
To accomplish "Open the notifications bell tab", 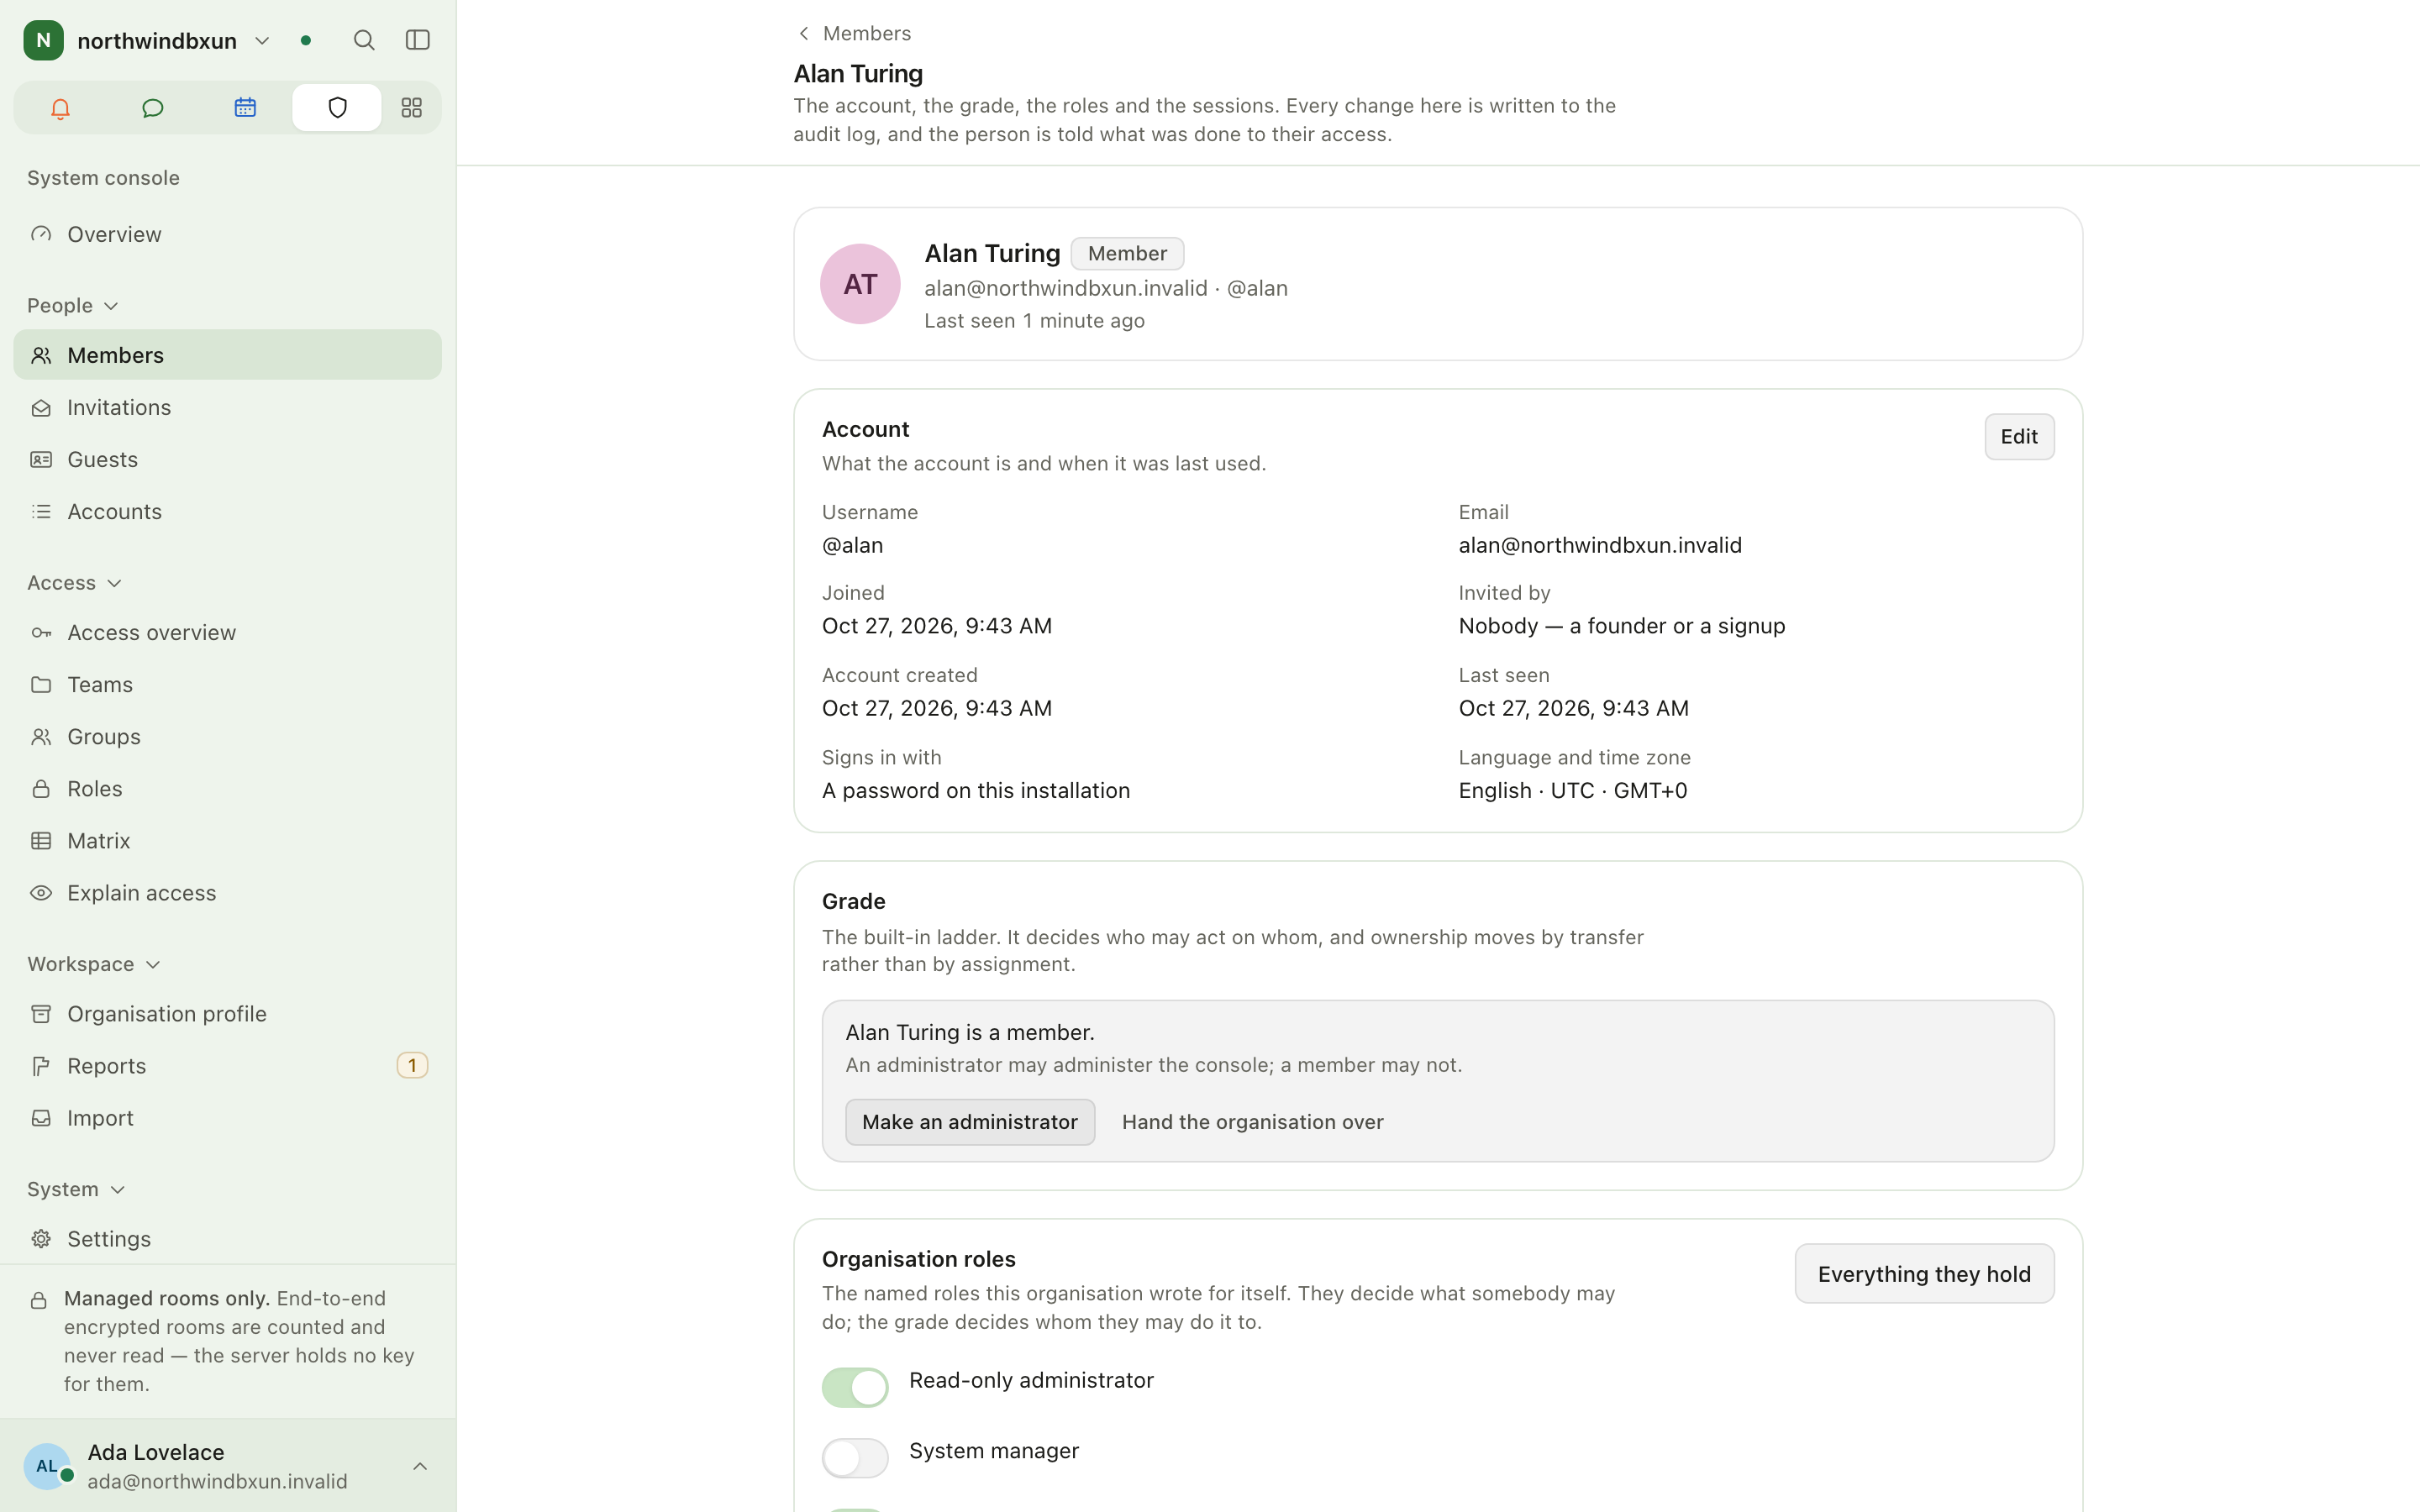I will click(60, 108).
